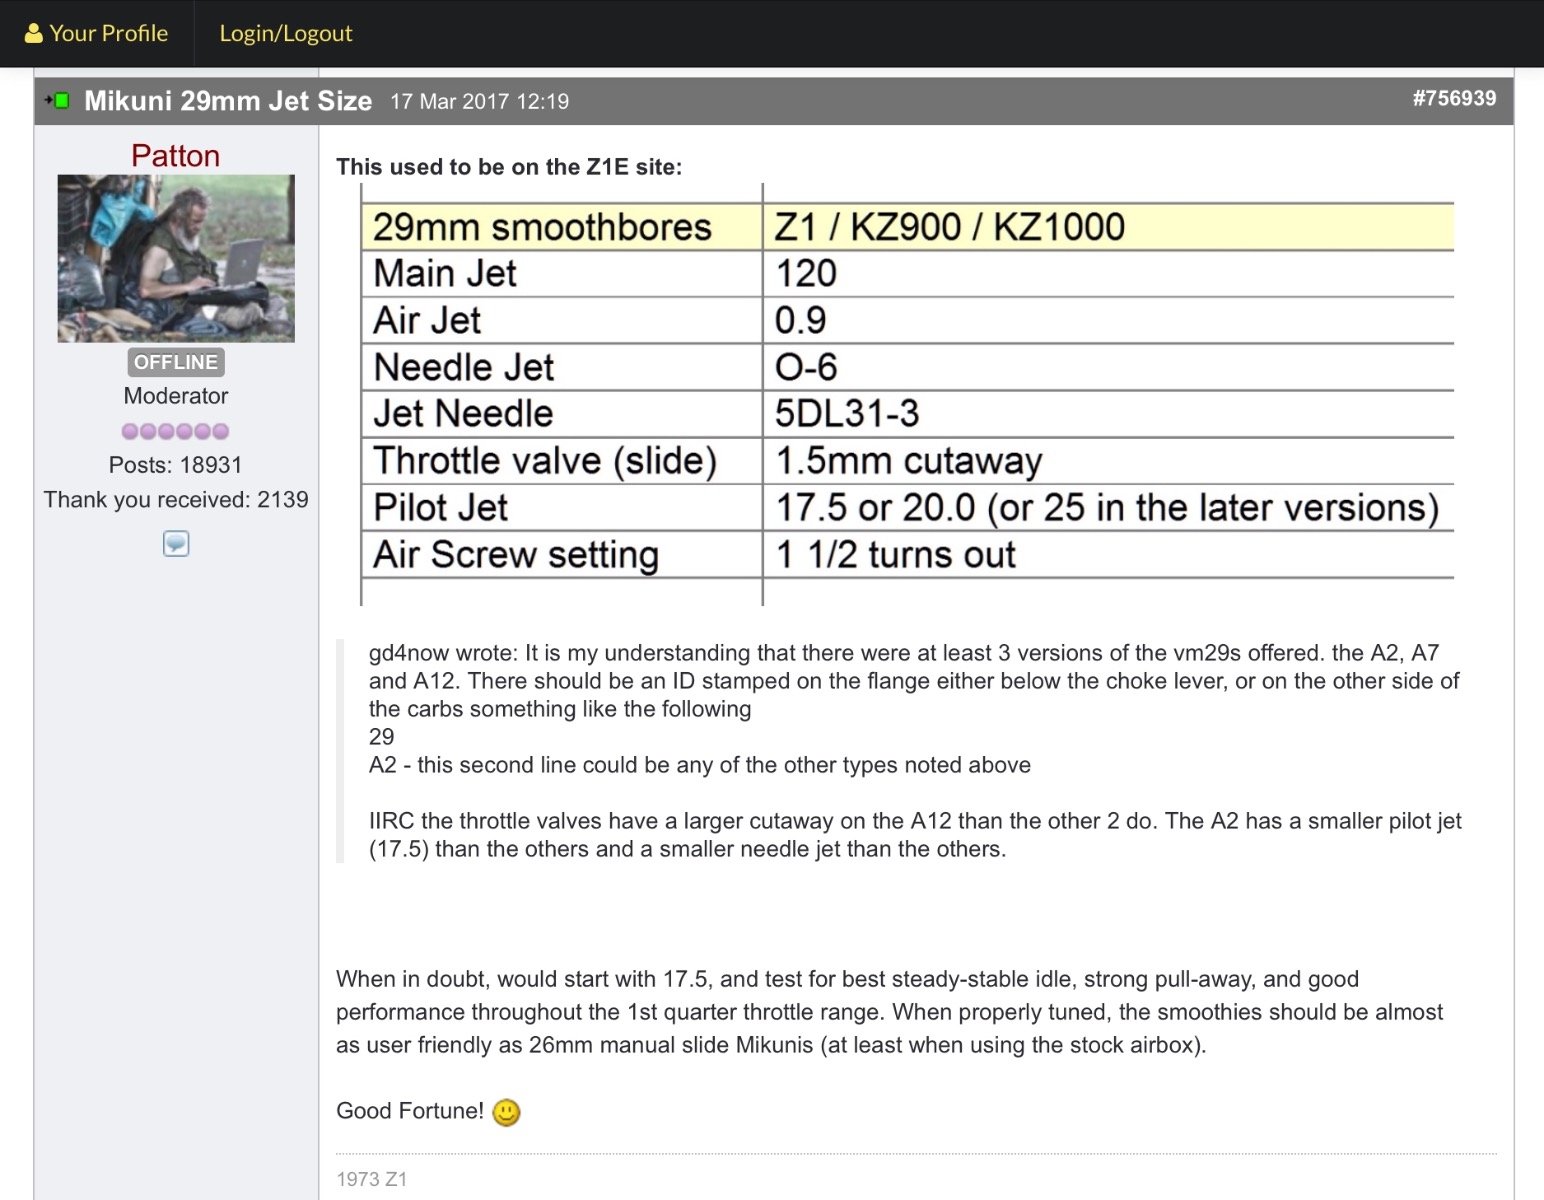Click the Pilot Jet row in table
Image resolution: width=1544 pixels, height=1200 pixels.
[906, 508]
